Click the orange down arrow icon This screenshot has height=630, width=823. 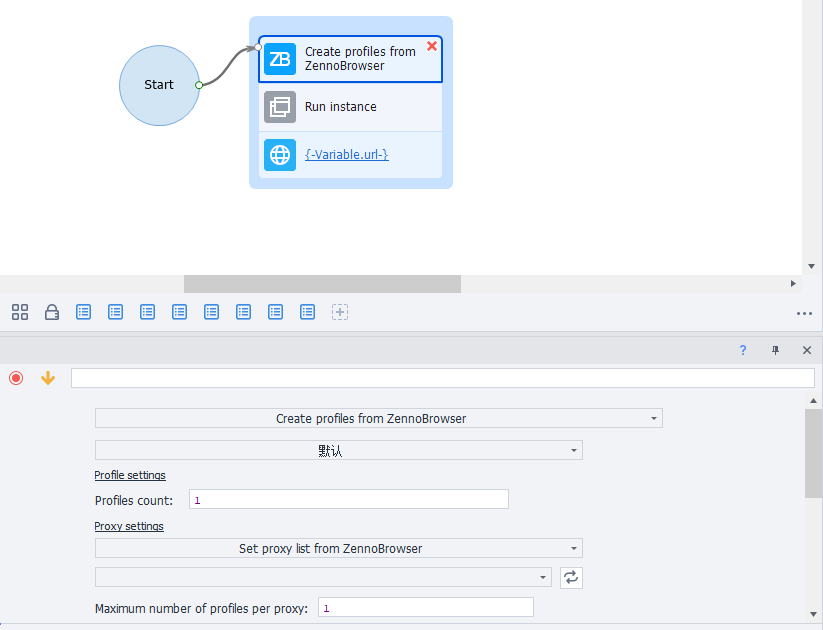coord(48,378)
